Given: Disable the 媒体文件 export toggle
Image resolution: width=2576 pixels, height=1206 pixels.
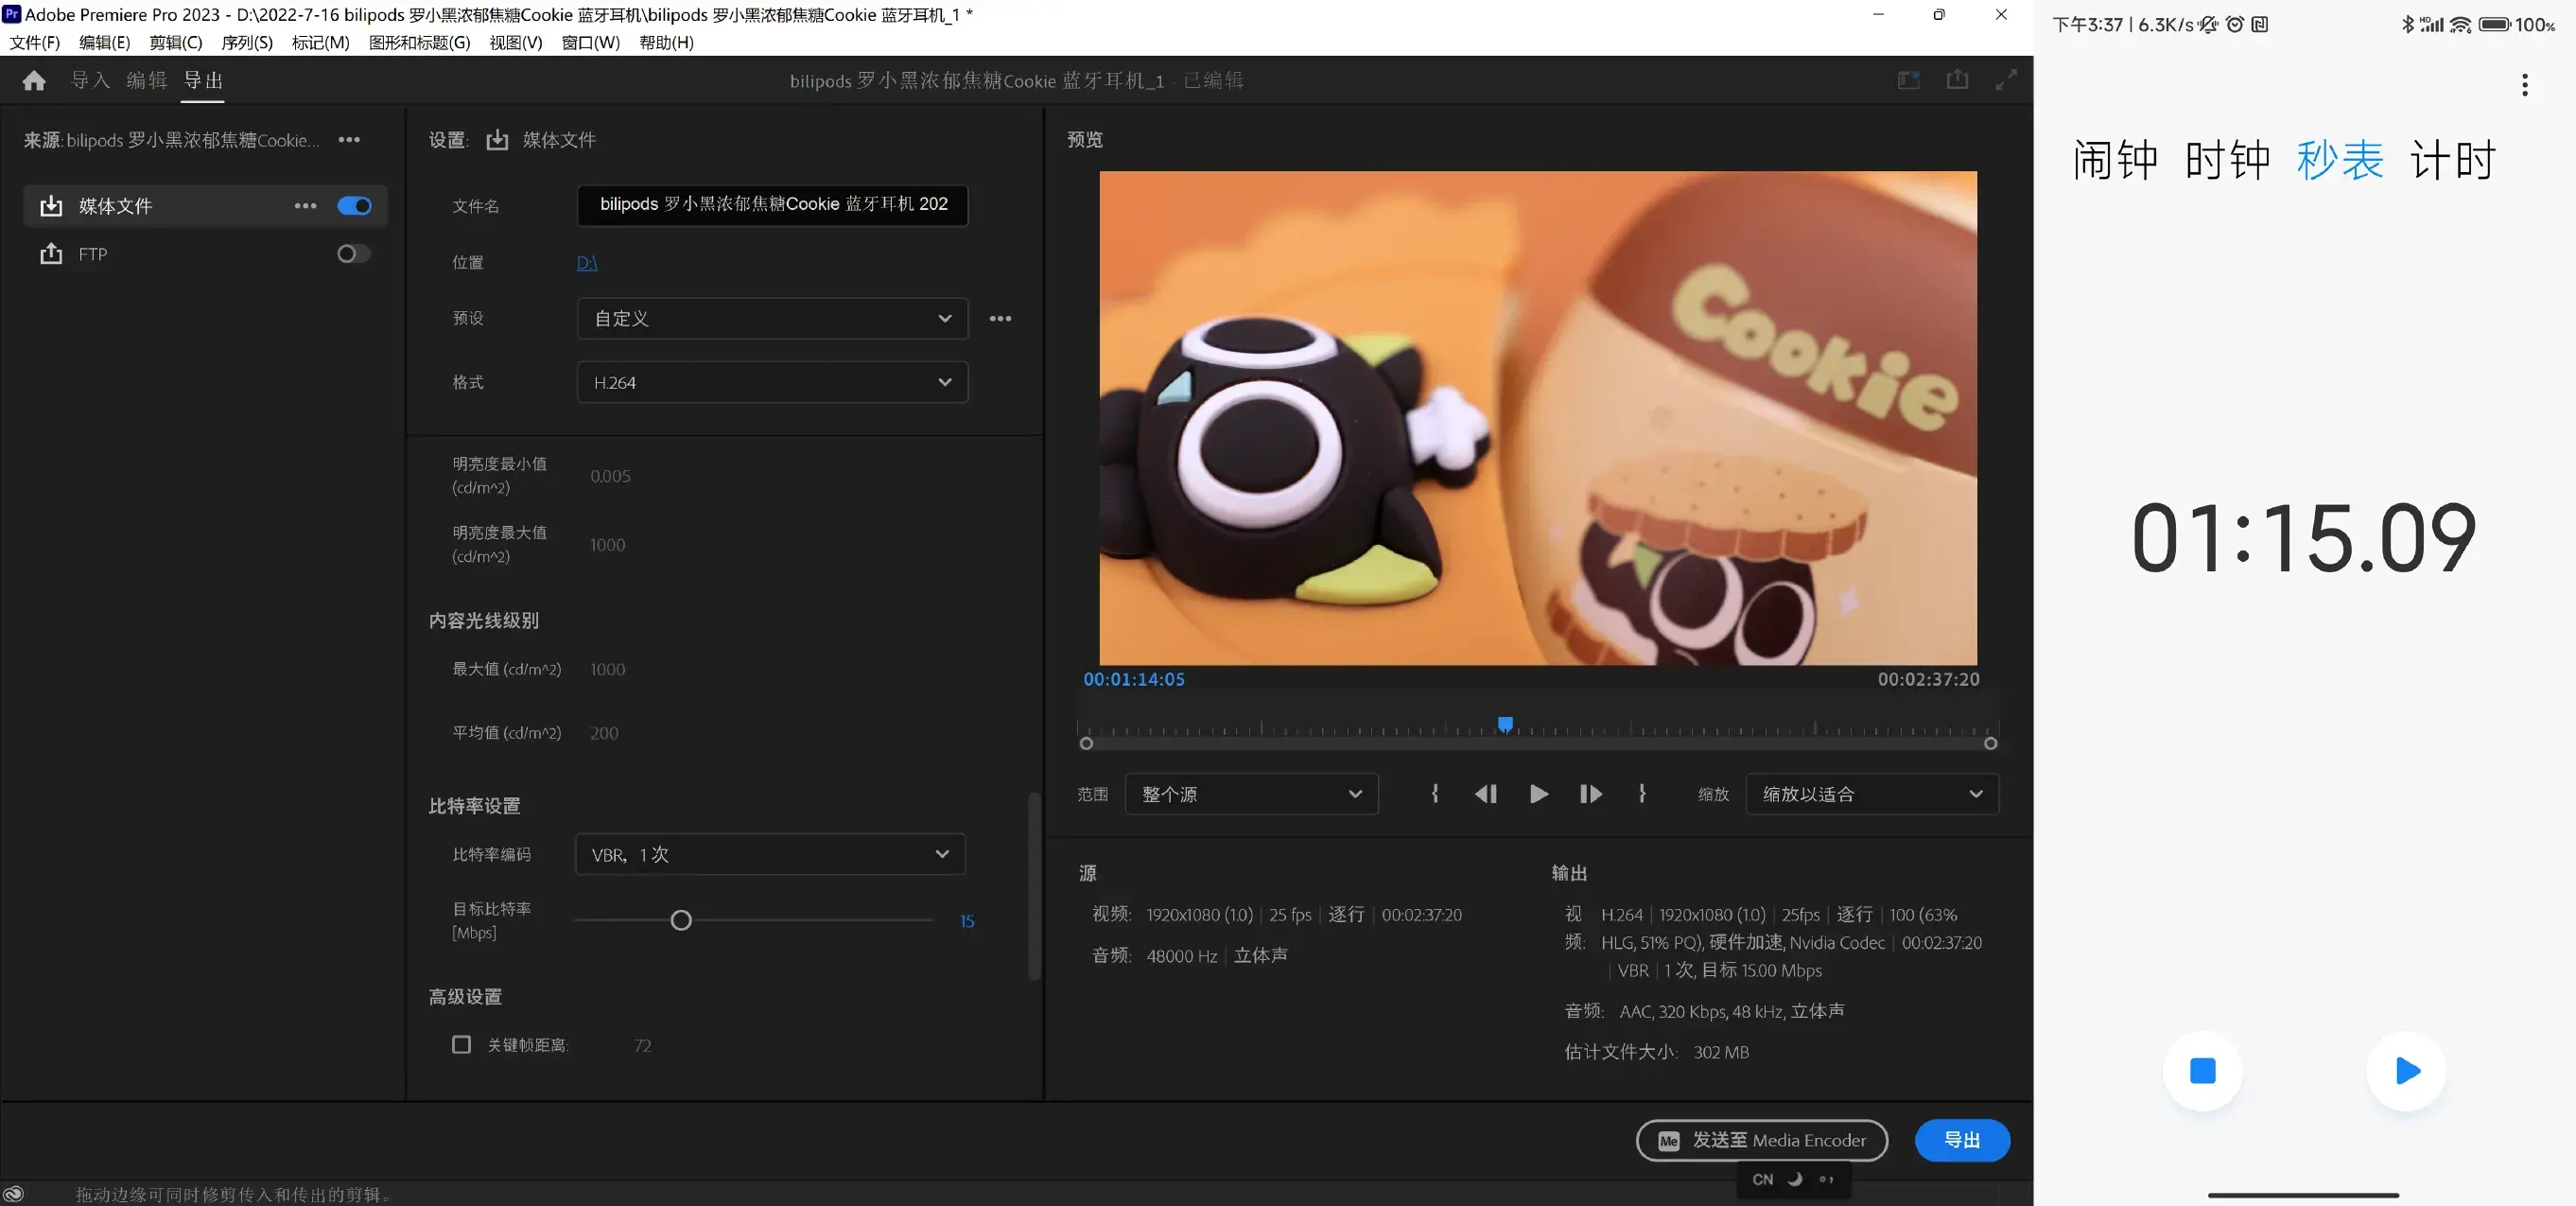Looking at the screenshot, I should click(x=354, y=206).
